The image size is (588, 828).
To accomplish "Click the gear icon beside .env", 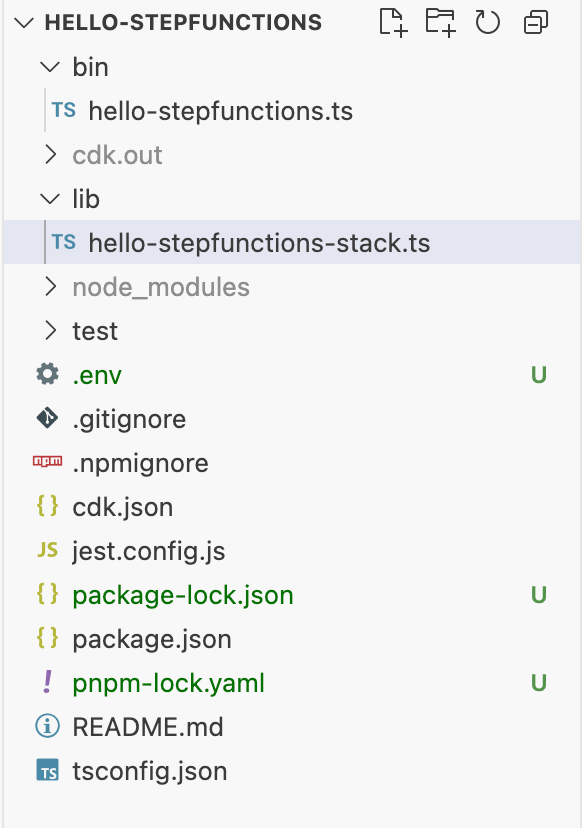I will 48,374.
